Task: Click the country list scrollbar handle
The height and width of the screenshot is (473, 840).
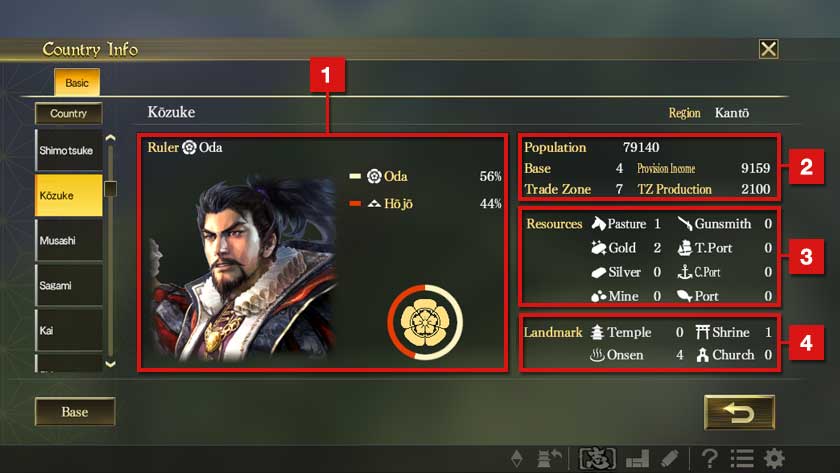Action: coord(110,189)
